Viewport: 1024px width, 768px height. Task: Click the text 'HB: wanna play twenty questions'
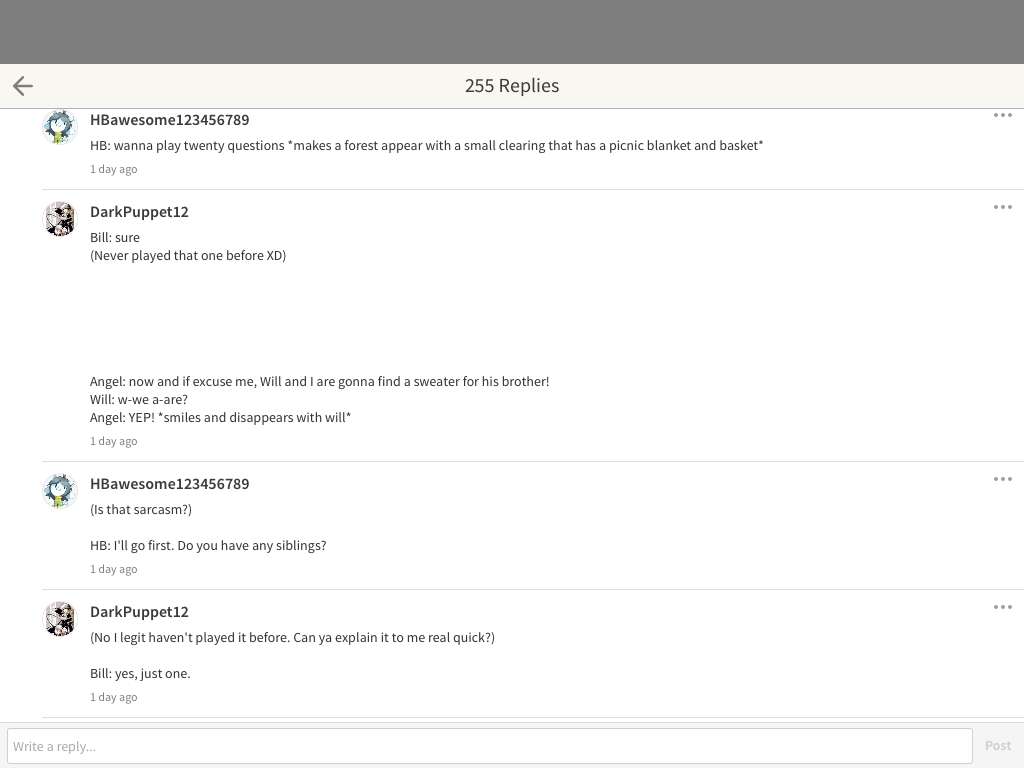pos(187,145)
